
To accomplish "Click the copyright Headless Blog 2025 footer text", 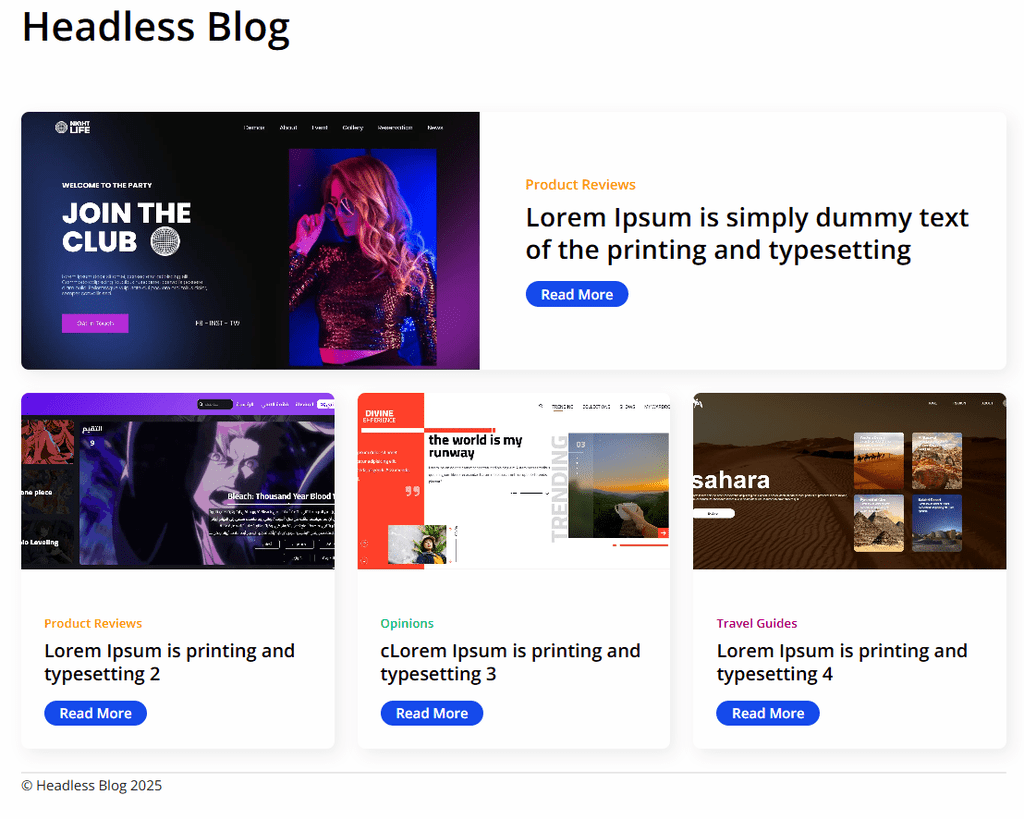I will click(x=91, y=786).
